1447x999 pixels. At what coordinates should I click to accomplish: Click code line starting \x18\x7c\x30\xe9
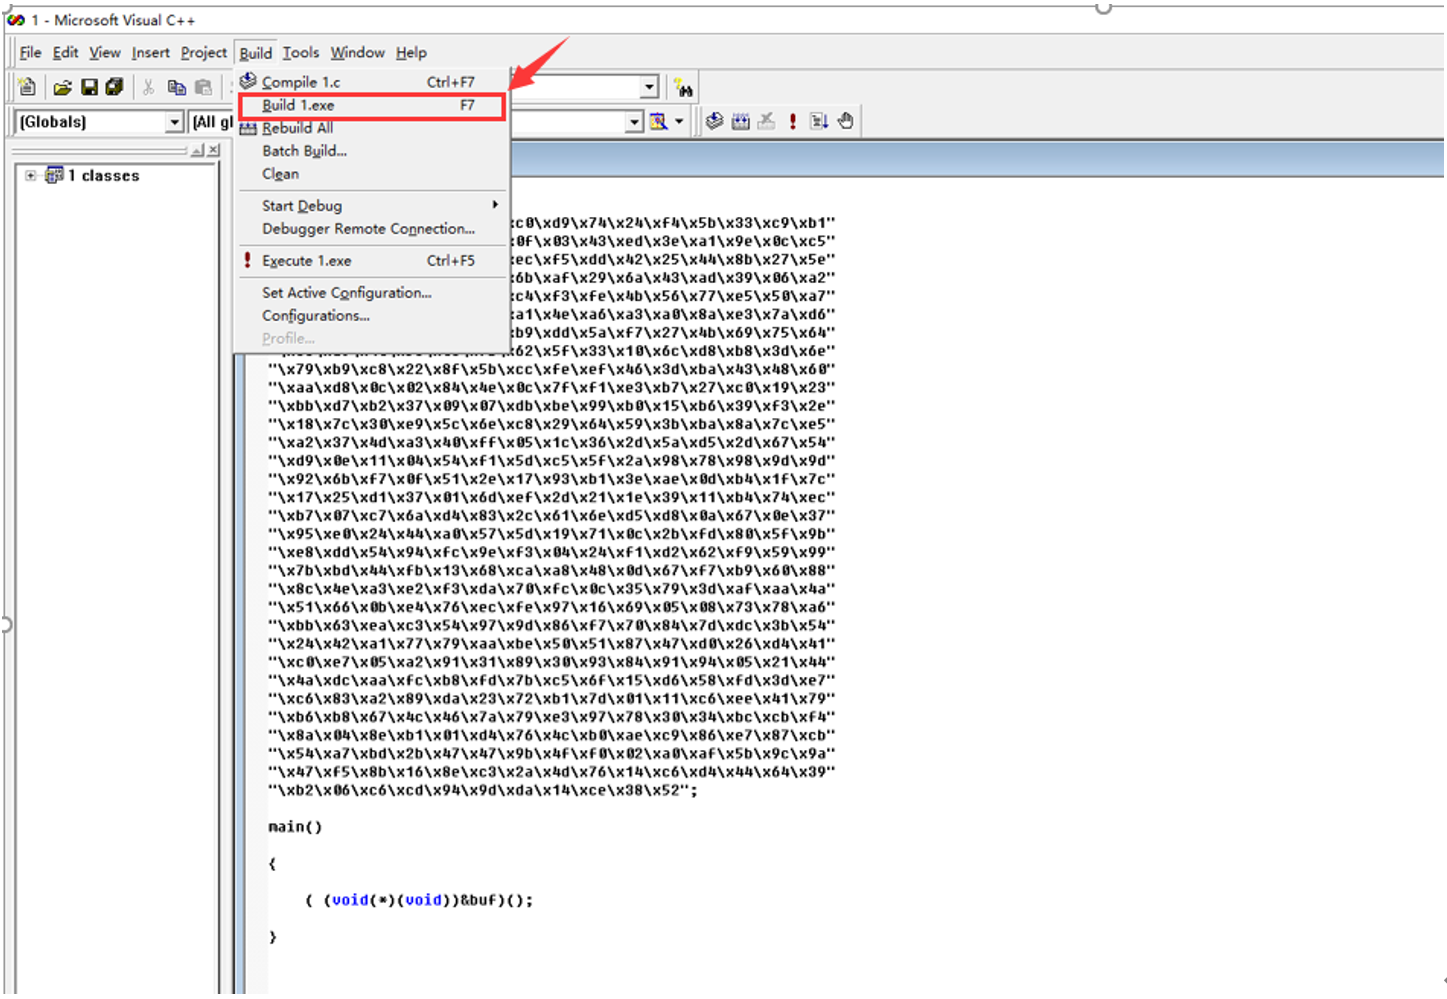[x=552, y=424]
